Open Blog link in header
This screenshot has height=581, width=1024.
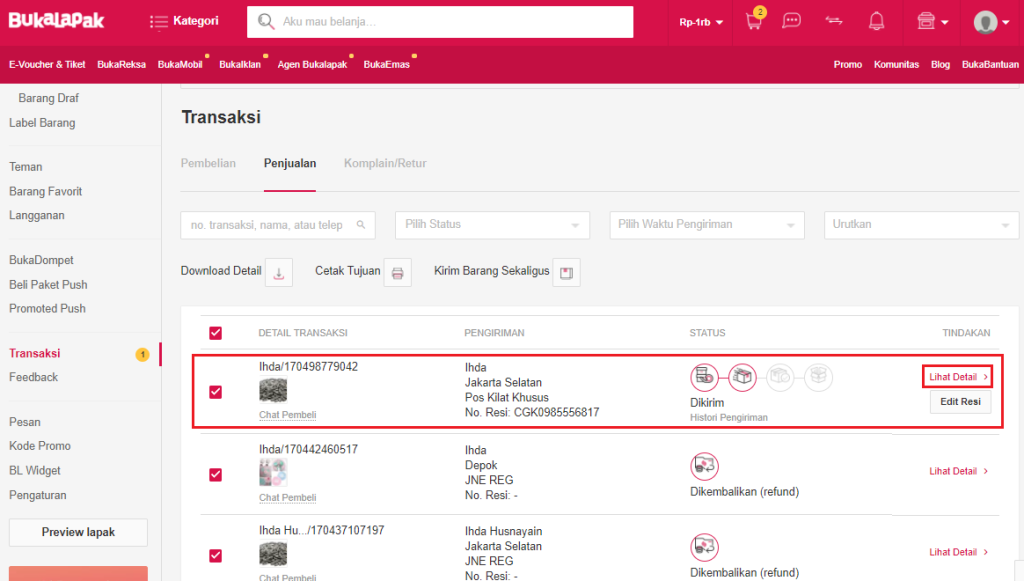tap(940, 64)
